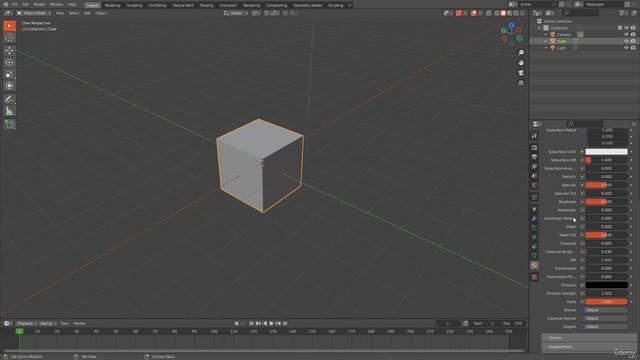
Task: Play the animation forward
Action: 271,324
